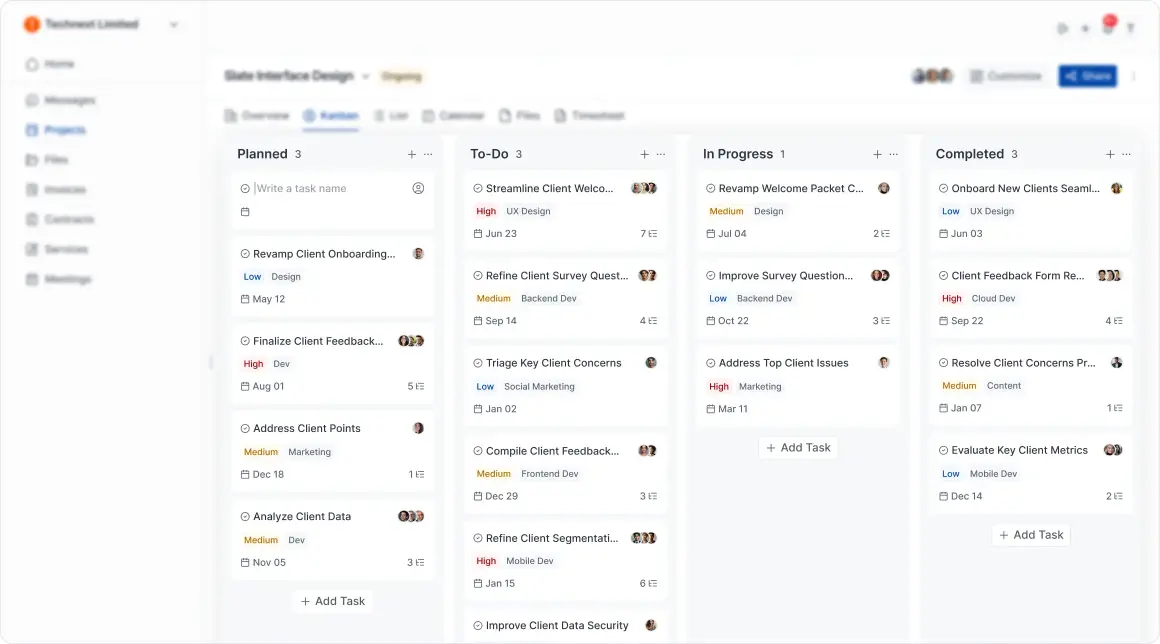Mark Revamp Welcome Packet task complete
This screenshot has width=1160, height=644.
[710, 189]
